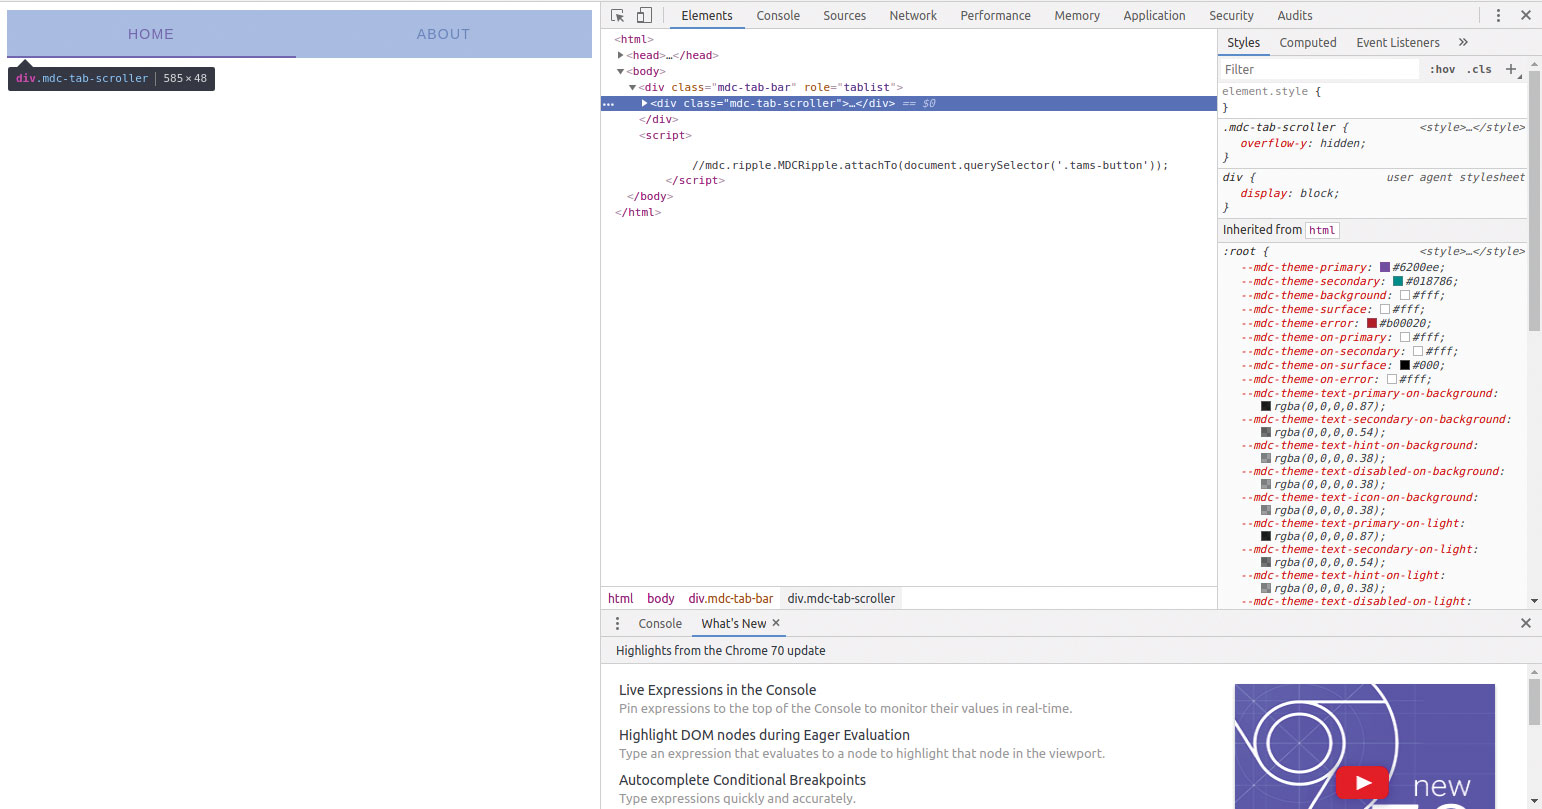Open style source link for :root rule
1542x809 pixels.
1472,251
